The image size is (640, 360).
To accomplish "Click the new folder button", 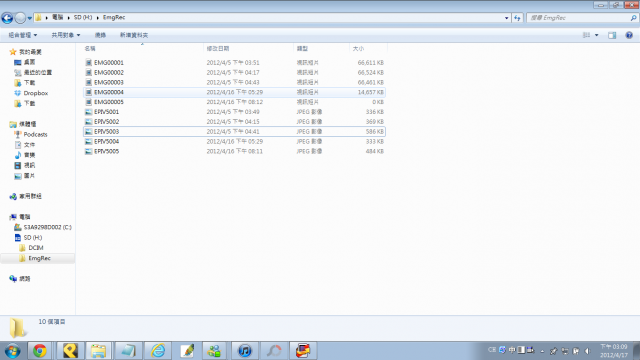I will coord(134,35).
